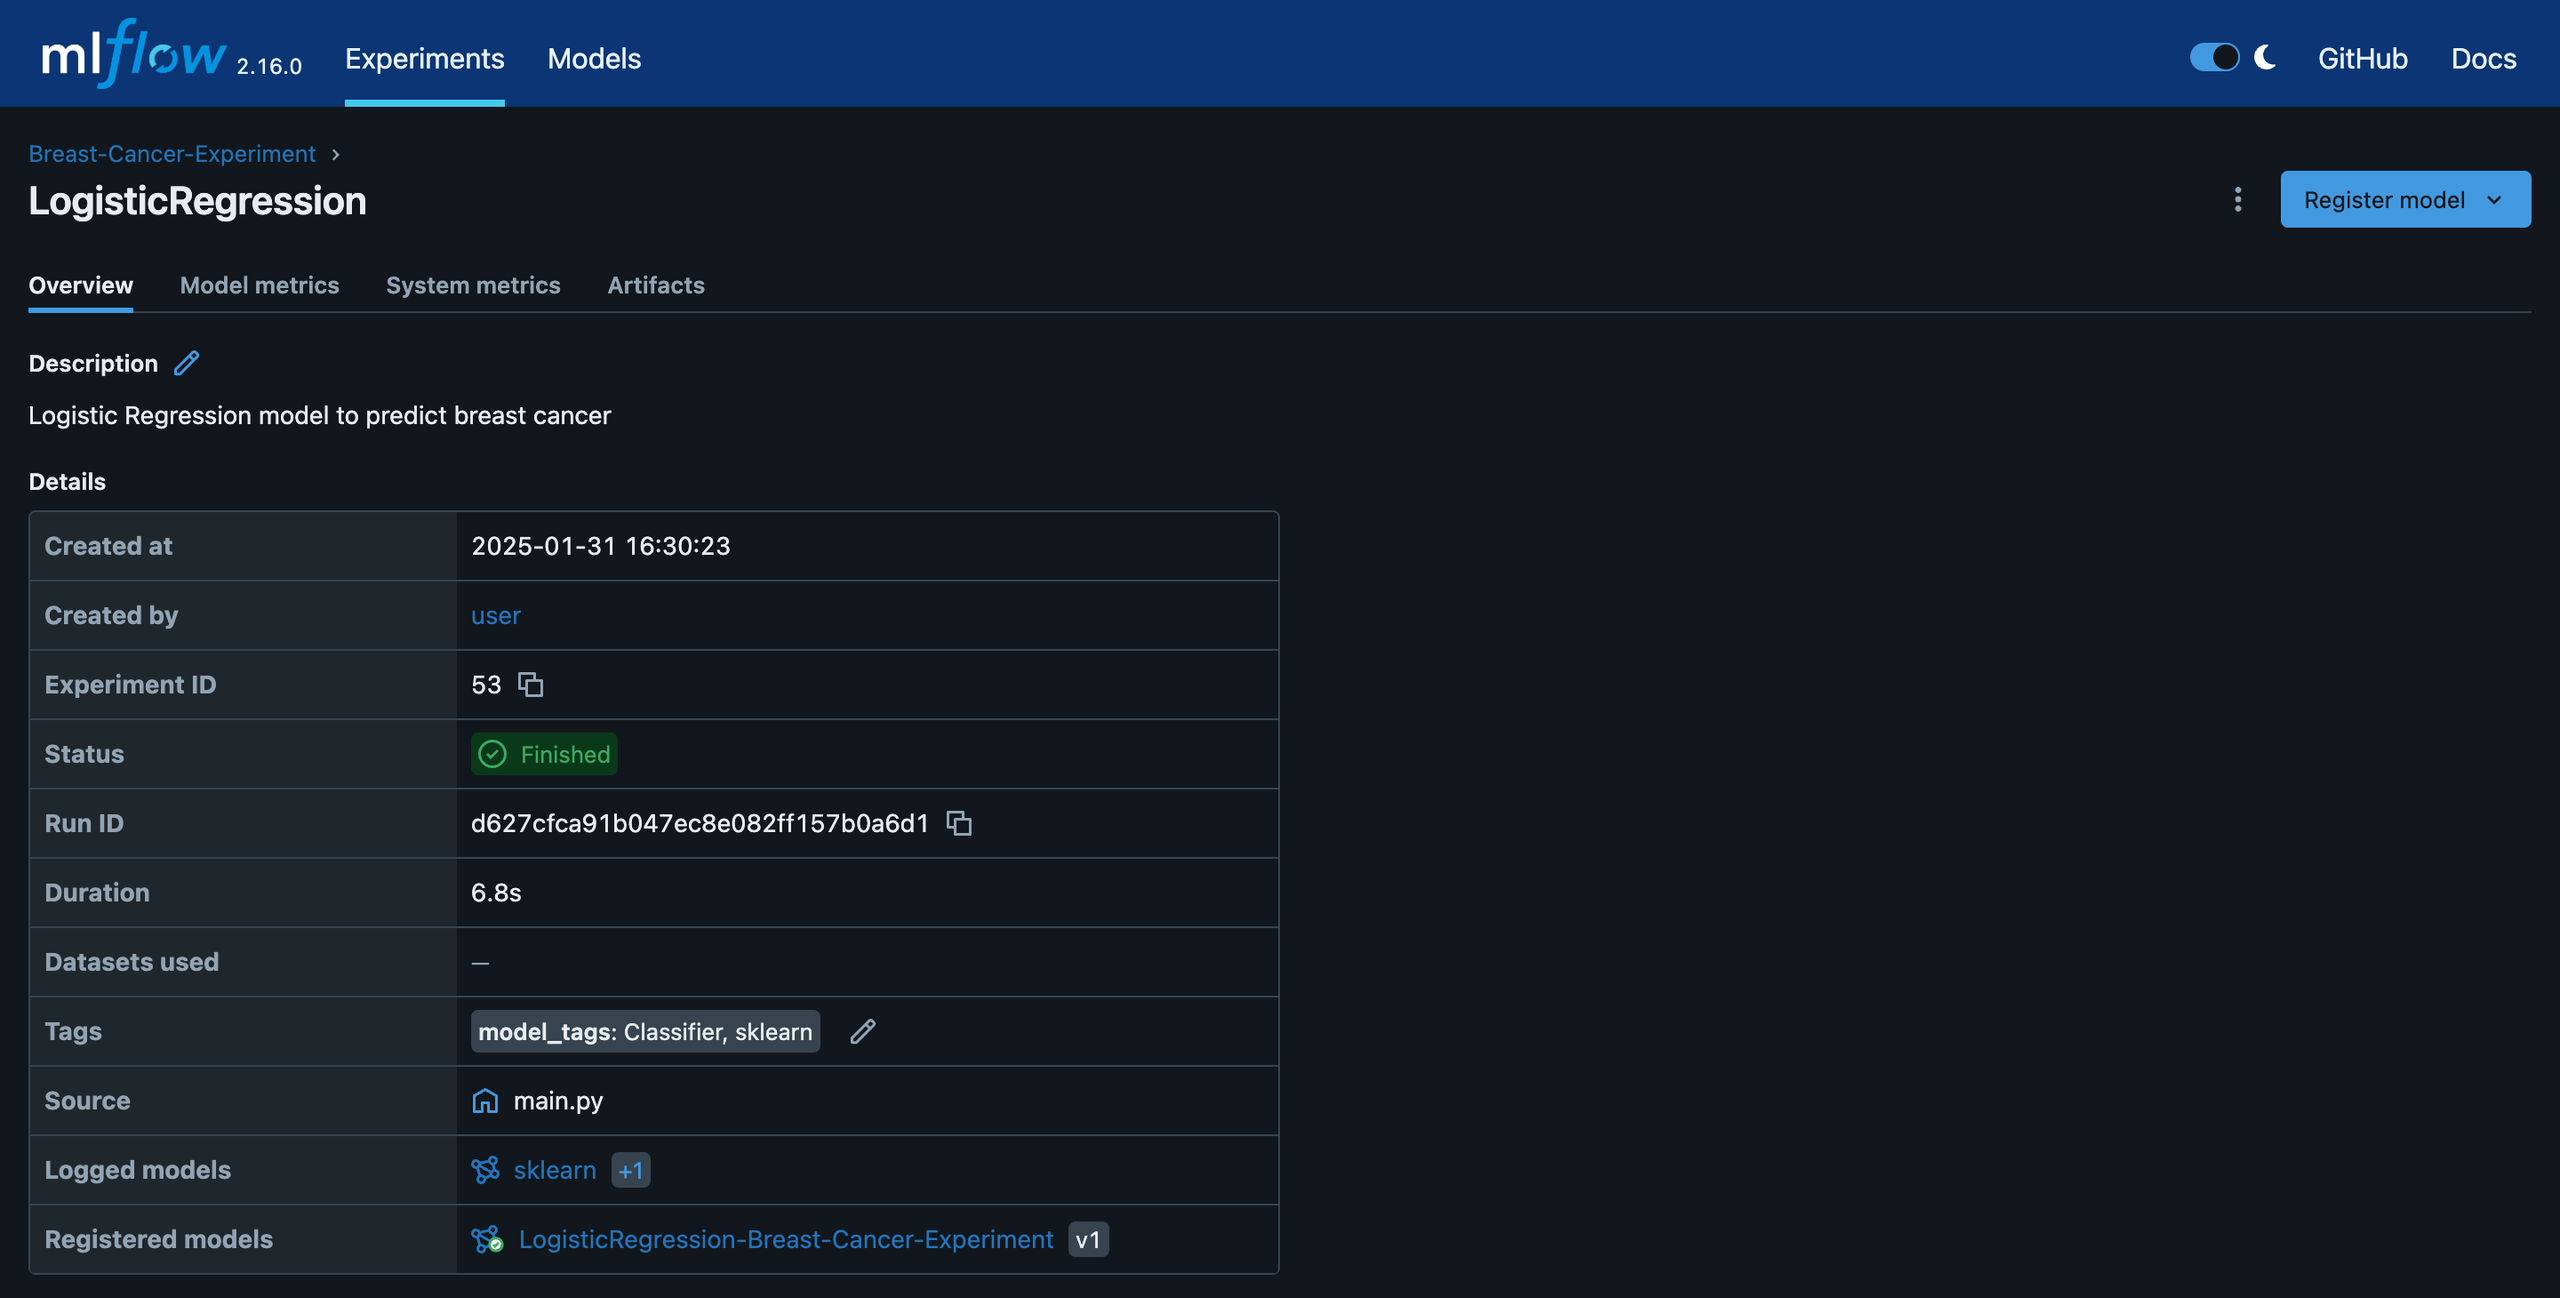Copy the Run ID to clipboard
The height and width of the screenshot is (1298, 2560).
pos(959,823)
